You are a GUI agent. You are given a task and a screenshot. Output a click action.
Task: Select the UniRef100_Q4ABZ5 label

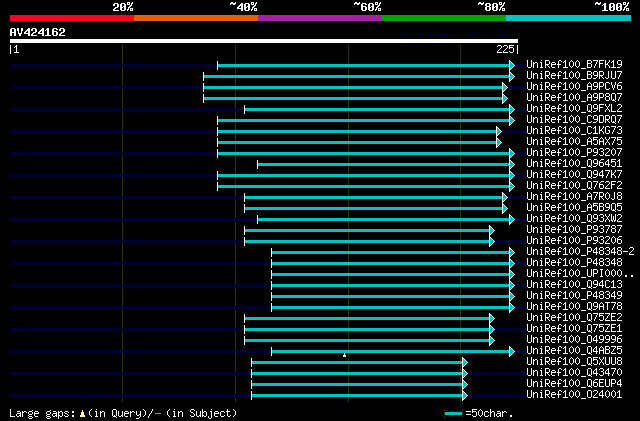[574, 351]
